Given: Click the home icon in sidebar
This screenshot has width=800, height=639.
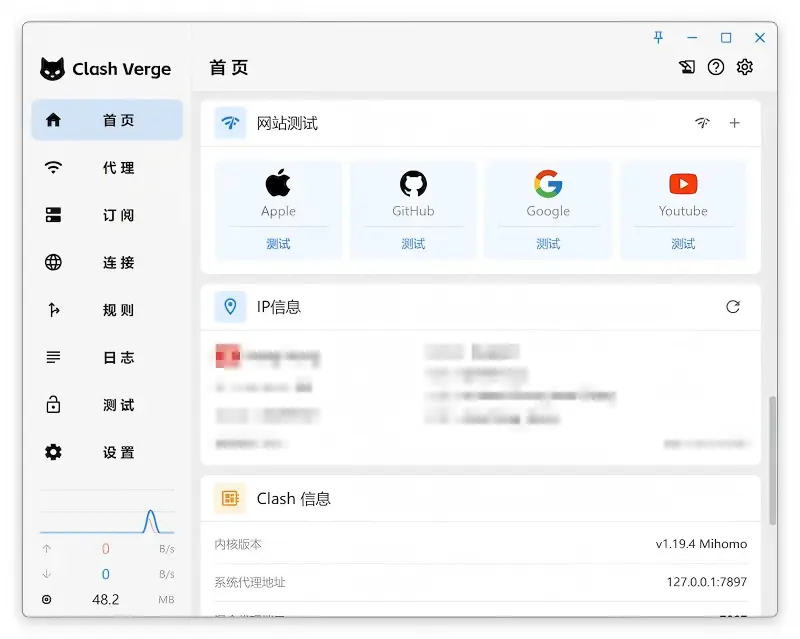Looking at the screenshot, I should 53,120.
